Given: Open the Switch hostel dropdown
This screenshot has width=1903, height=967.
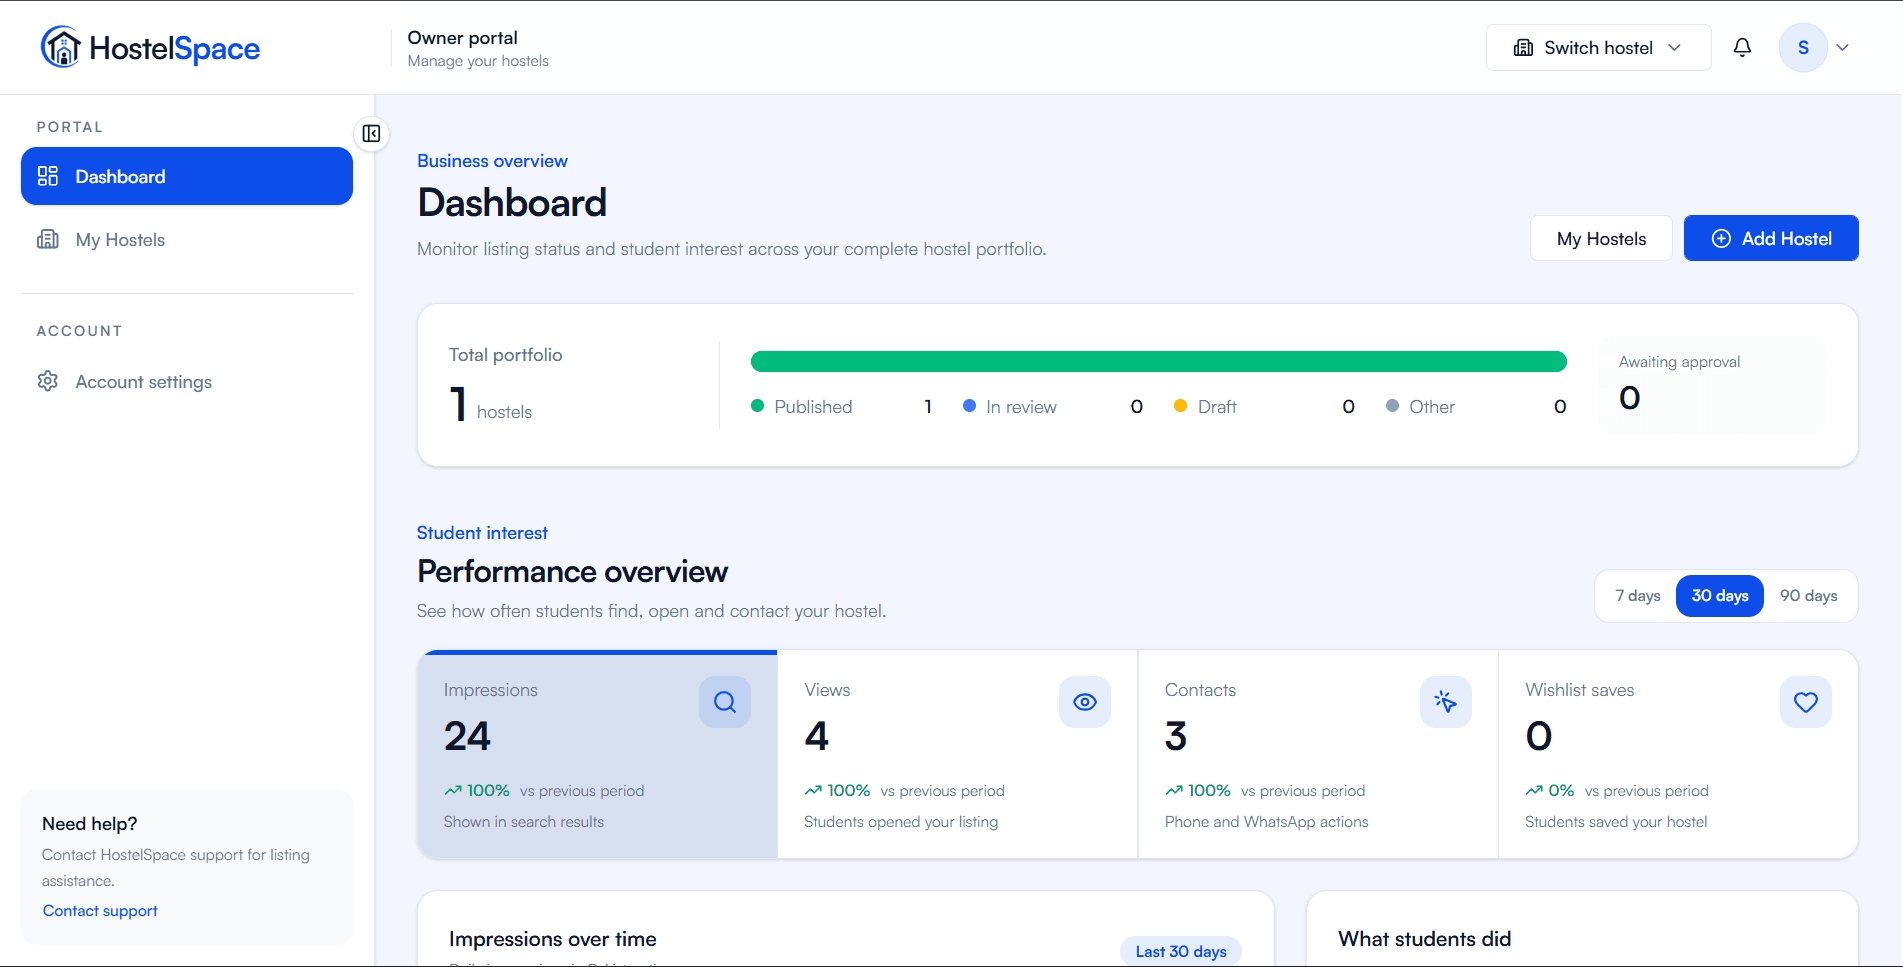Looking at the screenshot, I should 1598,47.
